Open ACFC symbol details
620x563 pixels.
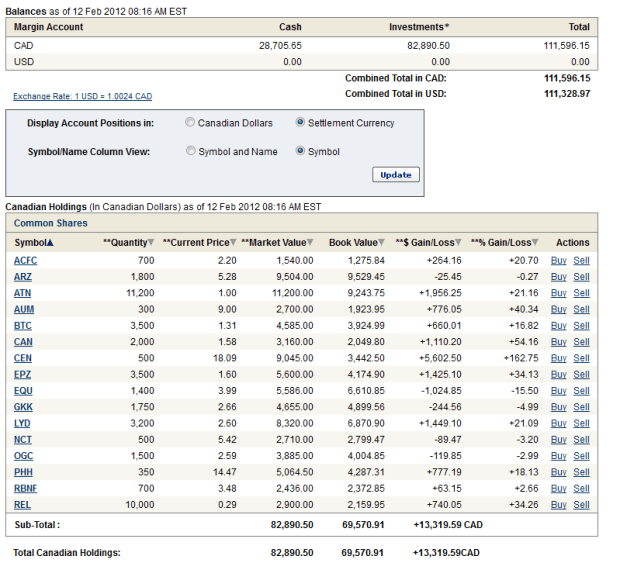pyautogui.click(x=25, y=260)
